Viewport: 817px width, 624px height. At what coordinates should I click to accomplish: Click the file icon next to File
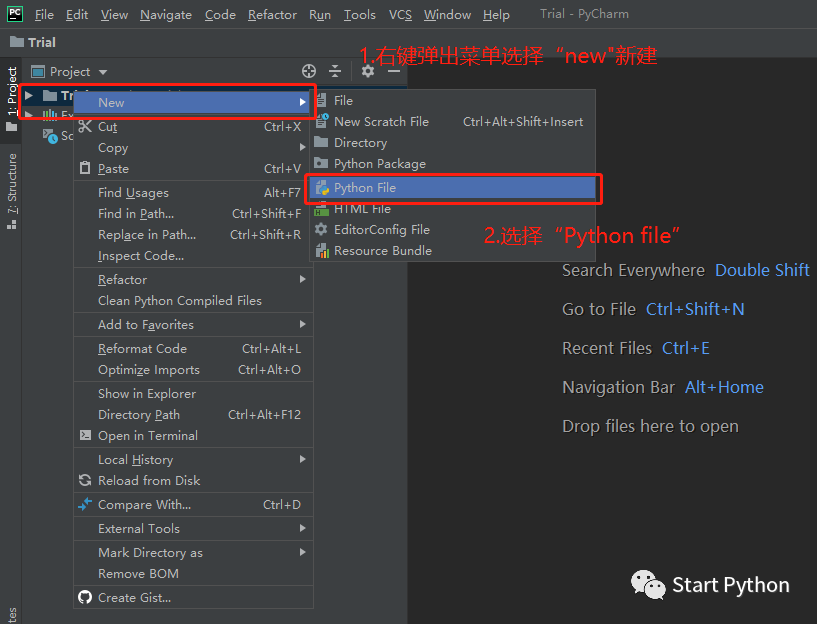(x=321, y=100)
